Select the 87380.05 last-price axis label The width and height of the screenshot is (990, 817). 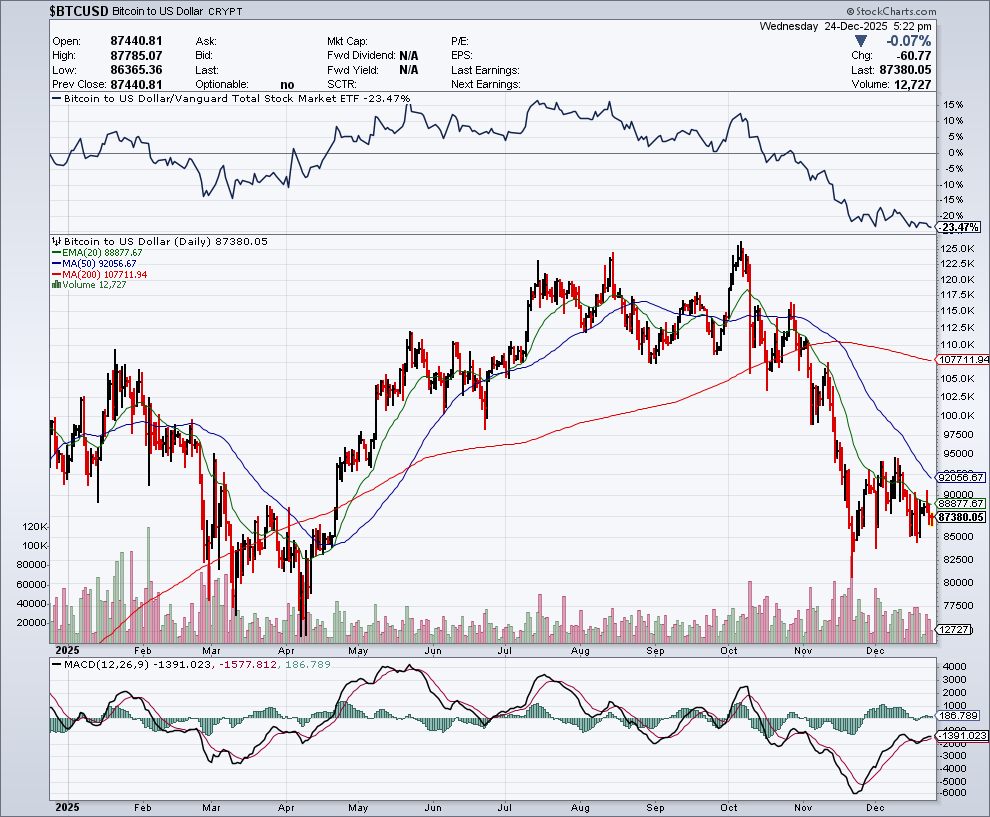point(962,517)
